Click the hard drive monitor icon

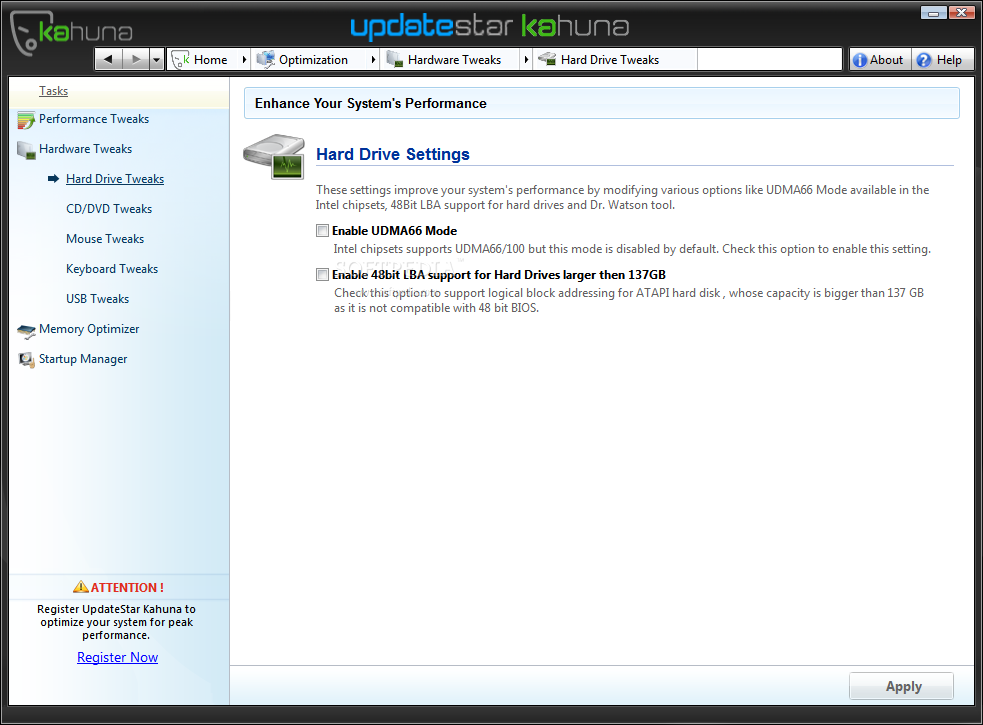point(275,156)
